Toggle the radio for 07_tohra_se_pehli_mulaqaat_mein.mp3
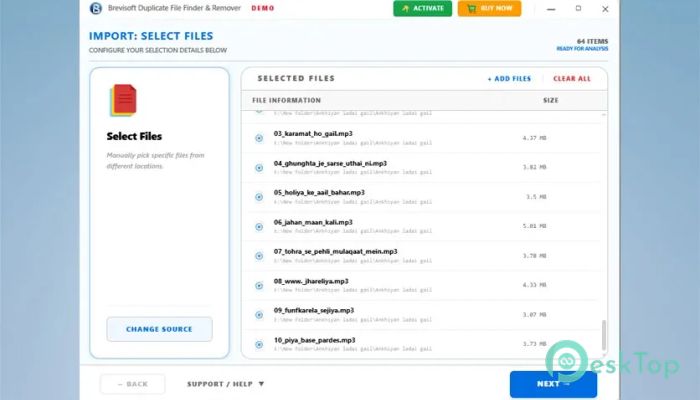 tap(259, 256)
